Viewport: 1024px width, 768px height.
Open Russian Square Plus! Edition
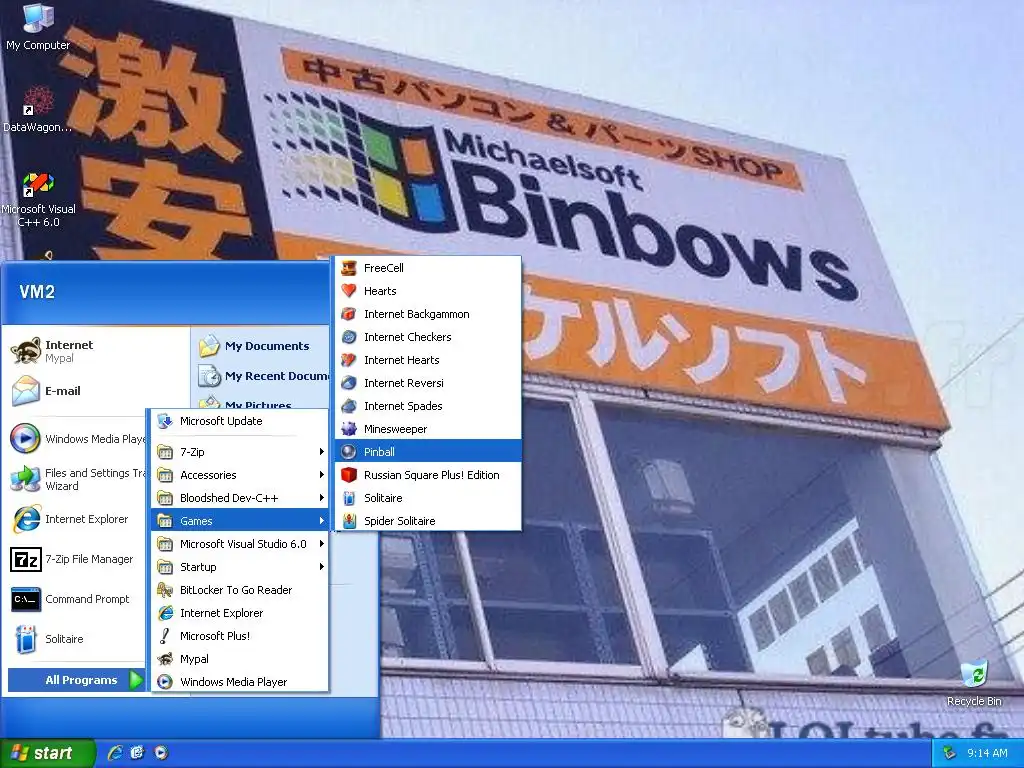pyautogui.click(x=428, y=475)
